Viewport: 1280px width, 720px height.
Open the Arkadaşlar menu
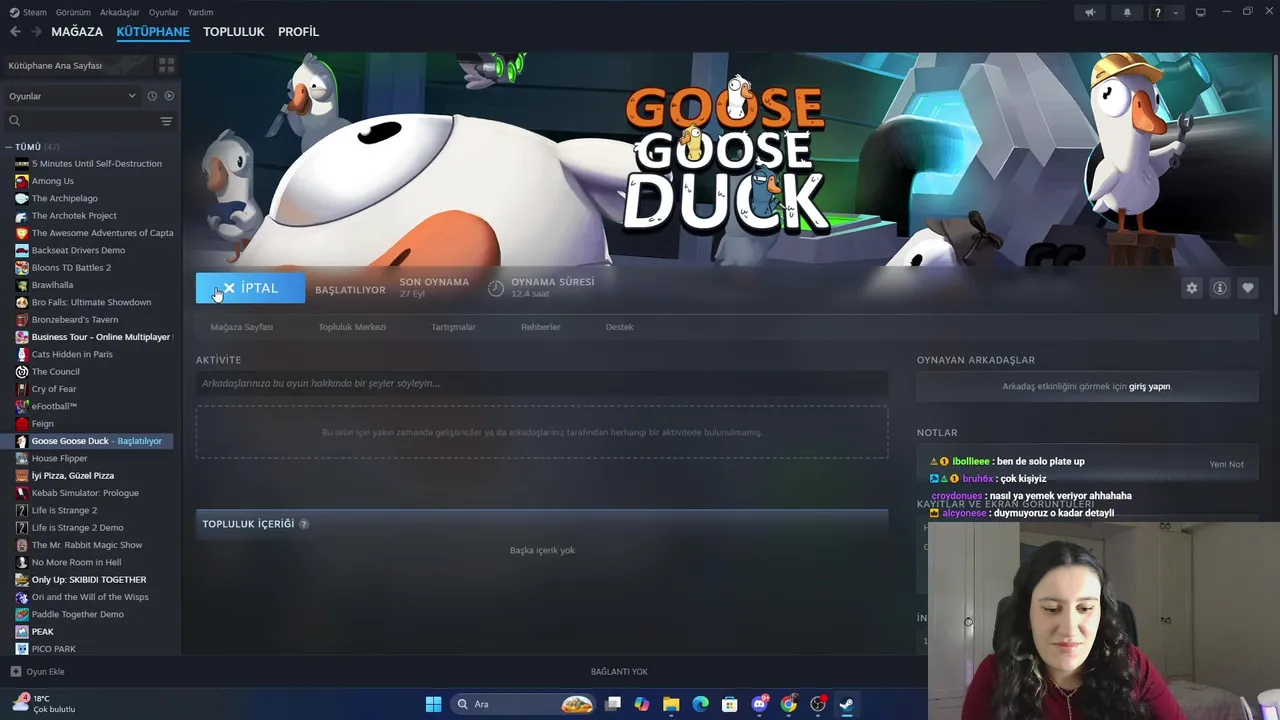(x=120, y=12)
